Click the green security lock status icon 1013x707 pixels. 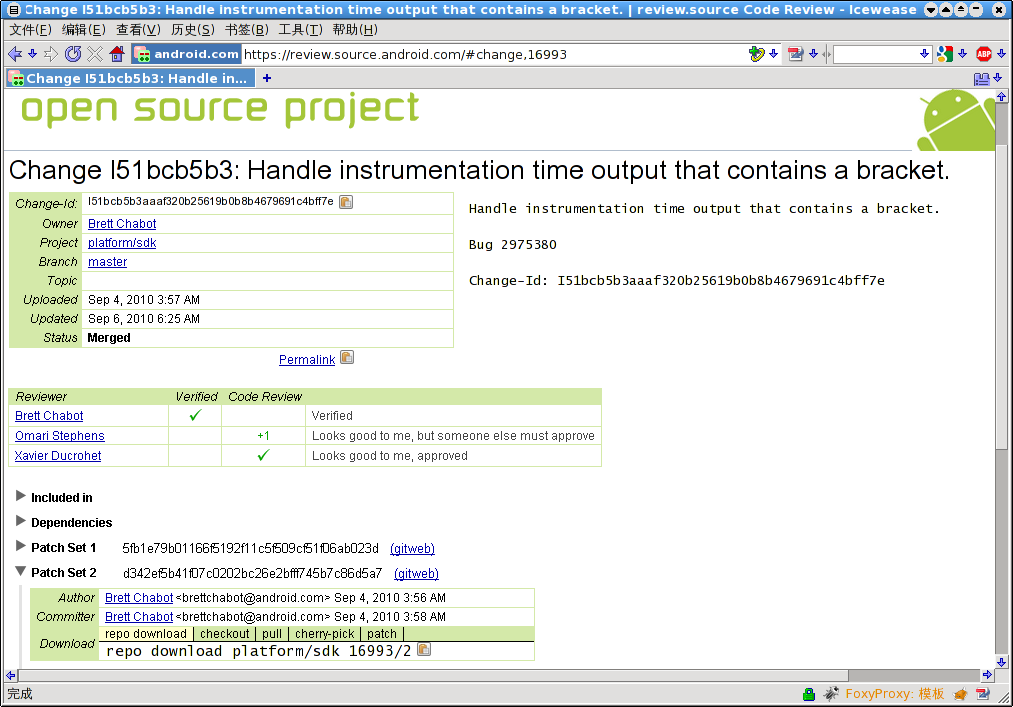point(809,694)
